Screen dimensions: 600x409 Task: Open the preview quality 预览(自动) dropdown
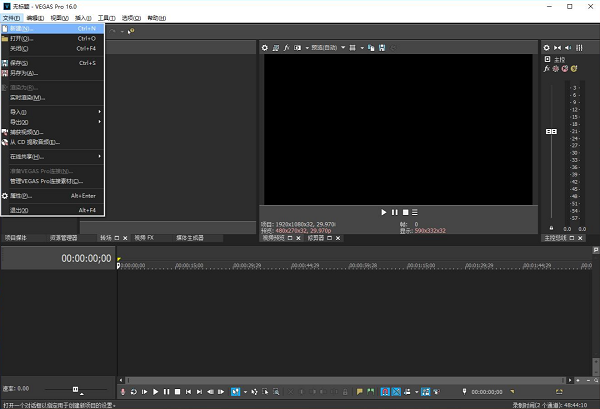pos(322,47)
